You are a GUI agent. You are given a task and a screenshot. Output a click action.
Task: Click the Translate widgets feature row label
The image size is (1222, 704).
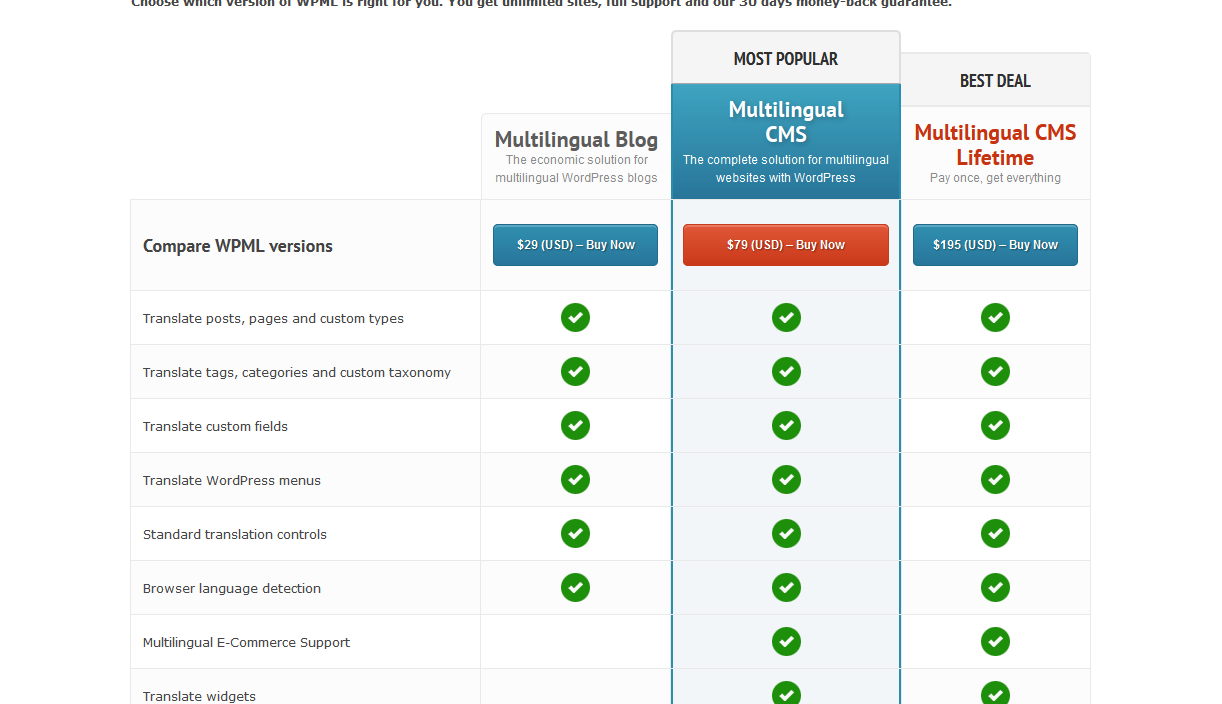point(199,696)
